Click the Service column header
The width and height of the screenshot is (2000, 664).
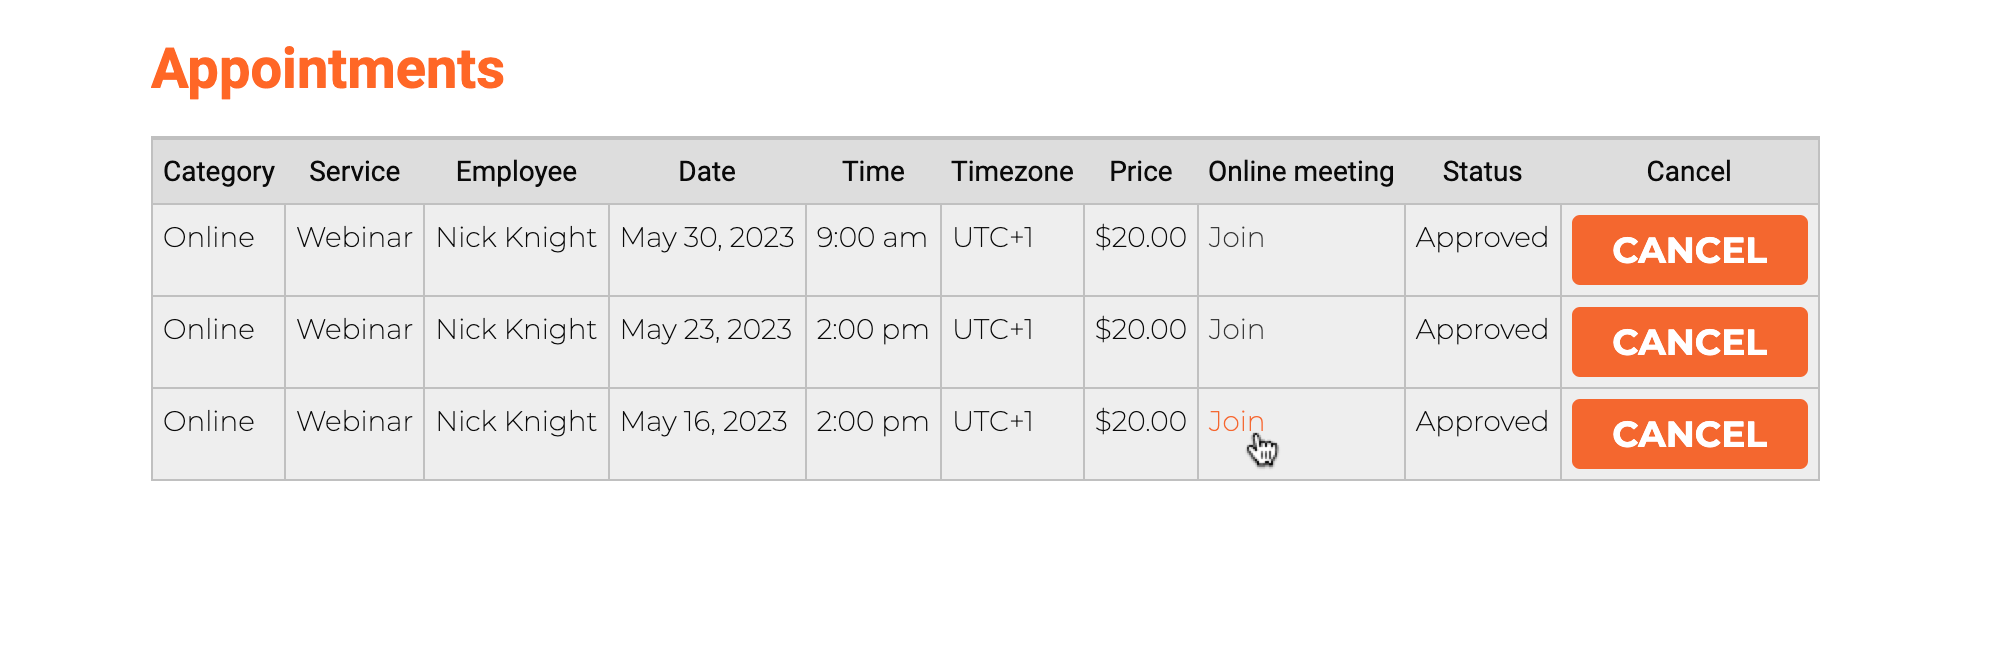point(354,172)
